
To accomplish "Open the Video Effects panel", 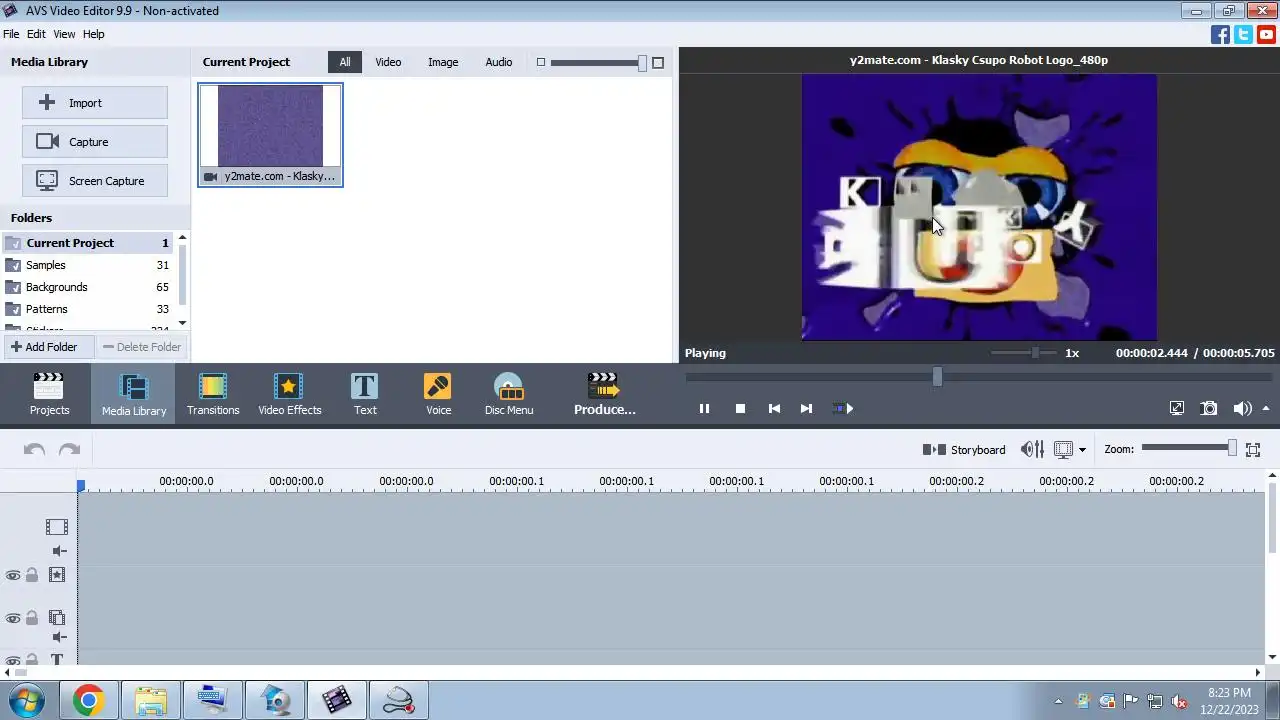I will (x=290, y=394).
